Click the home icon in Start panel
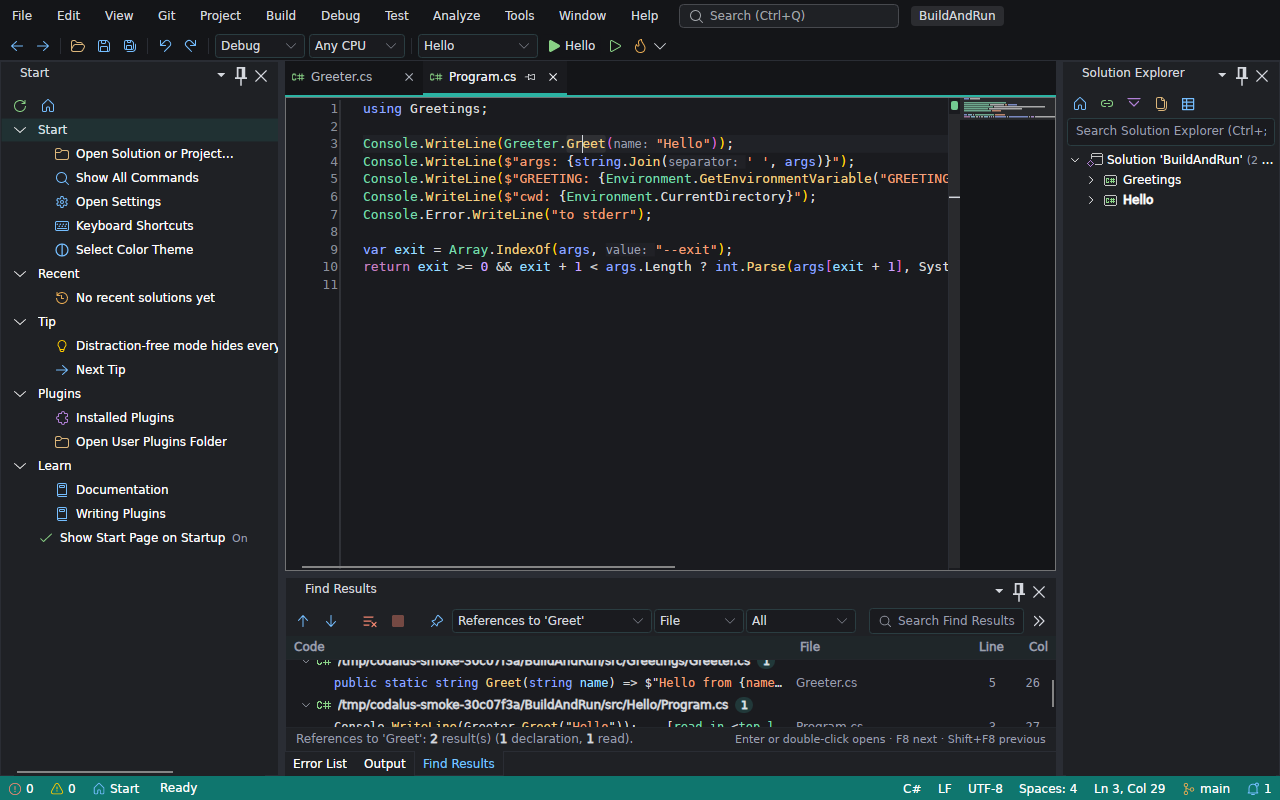The image size is (1280, 800). 48,105
